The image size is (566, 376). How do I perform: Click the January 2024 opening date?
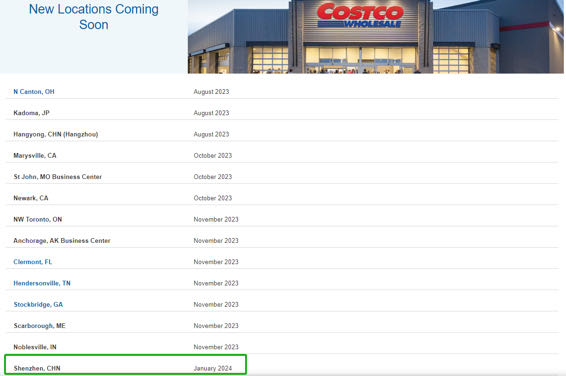click(213, 368)
